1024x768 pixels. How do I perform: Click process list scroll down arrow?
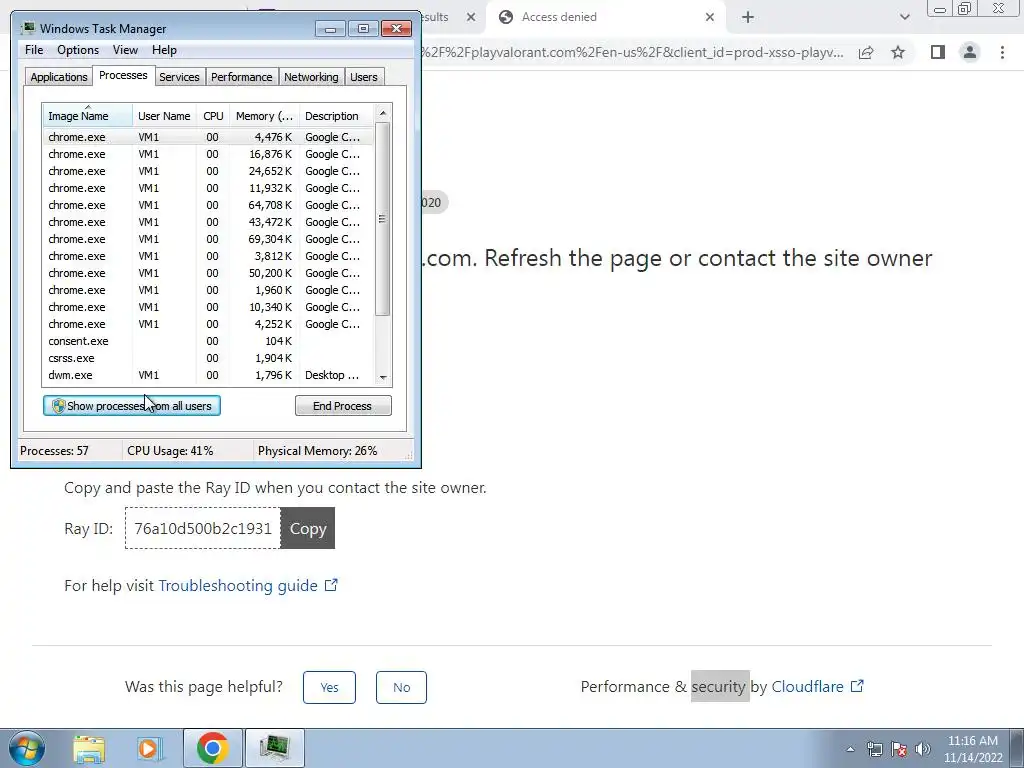383,377
